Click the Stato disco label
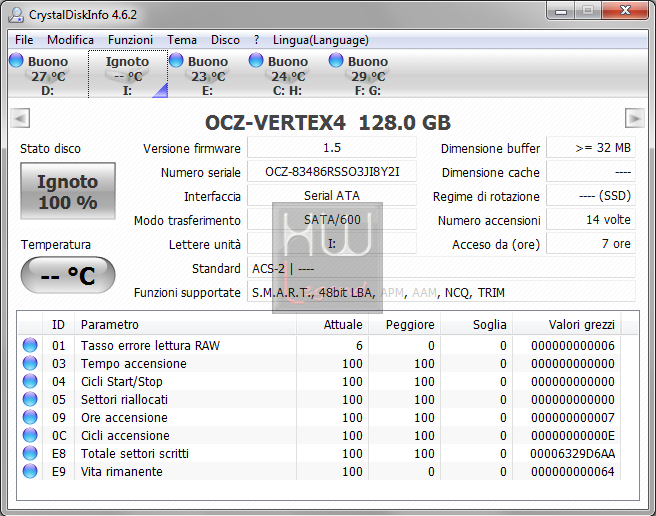 tap(50, 149)
